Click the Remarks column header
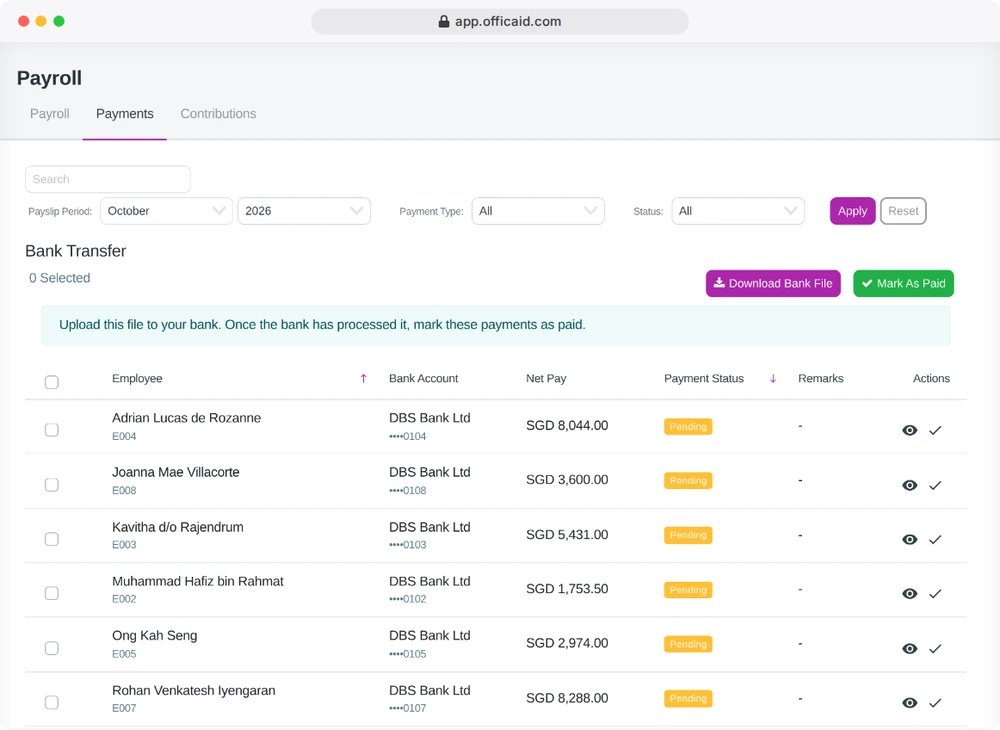 (821, 379)
